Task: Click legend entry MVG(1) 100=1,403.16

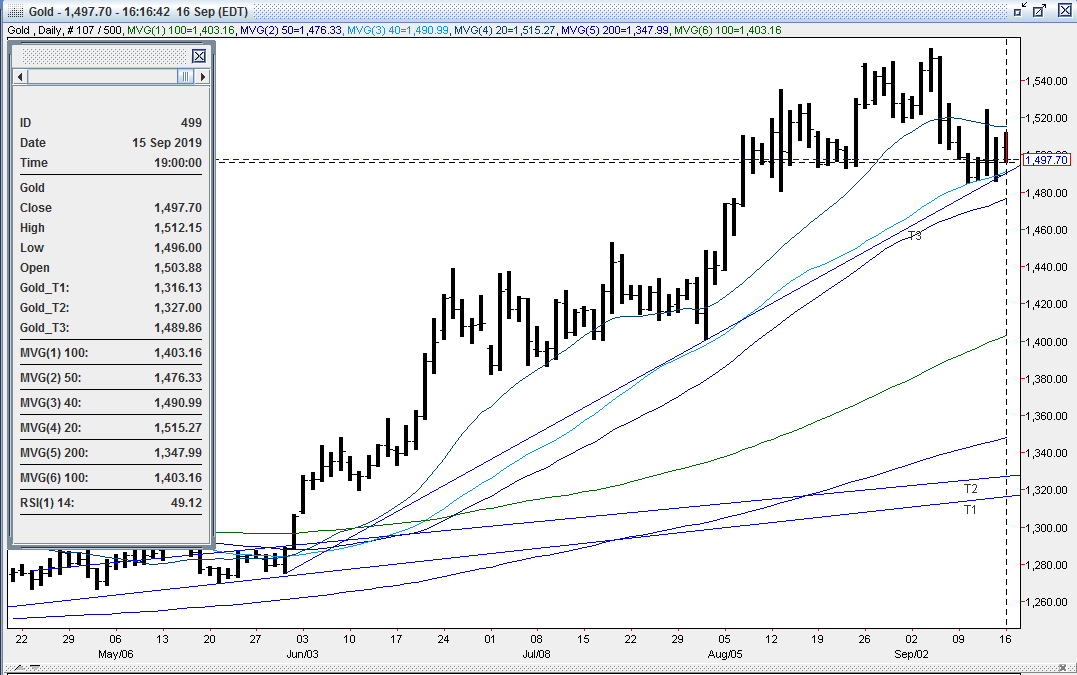Action: (181, 30)
